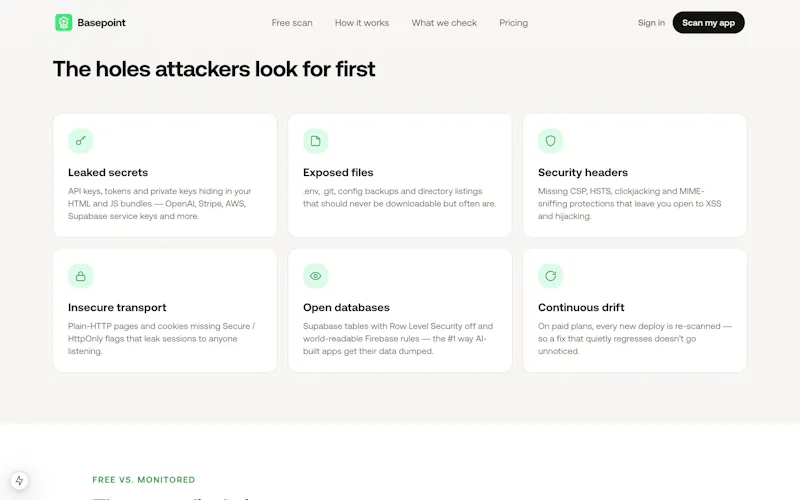Open the How it works nav link
This screenshot has width=800, height=500.
coord(362,23)
